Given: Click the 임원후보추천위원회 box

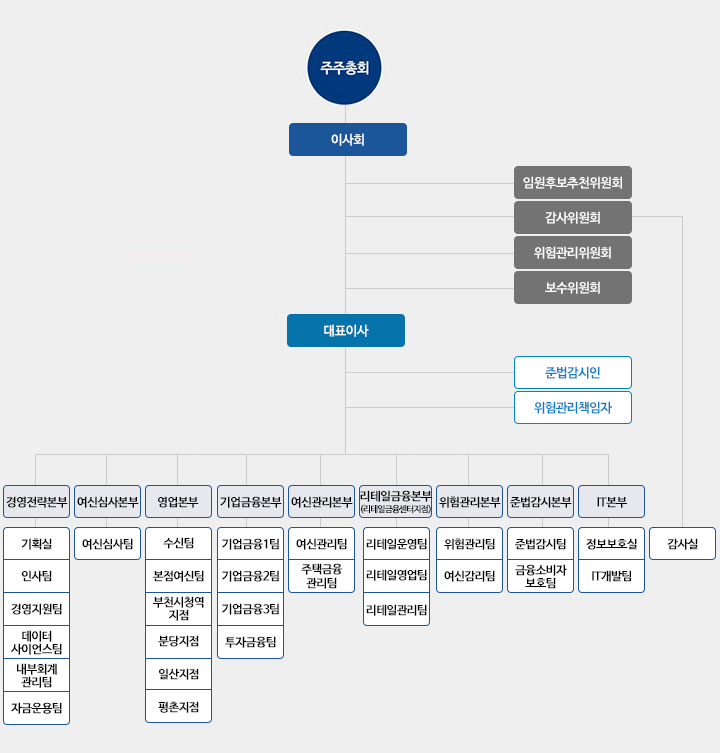Looking at the screenshot, I should 573,182.
